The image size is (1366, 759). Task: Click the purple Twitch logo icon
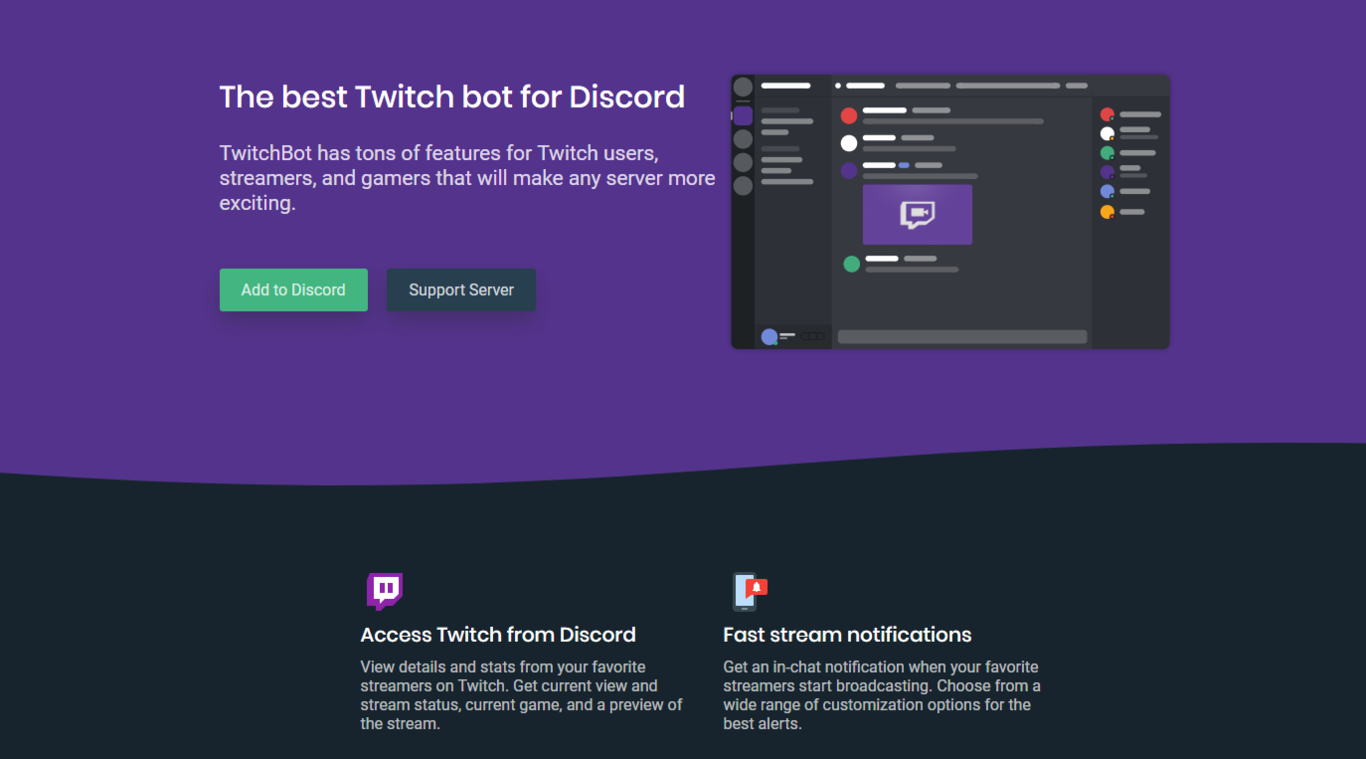[384, 591]
